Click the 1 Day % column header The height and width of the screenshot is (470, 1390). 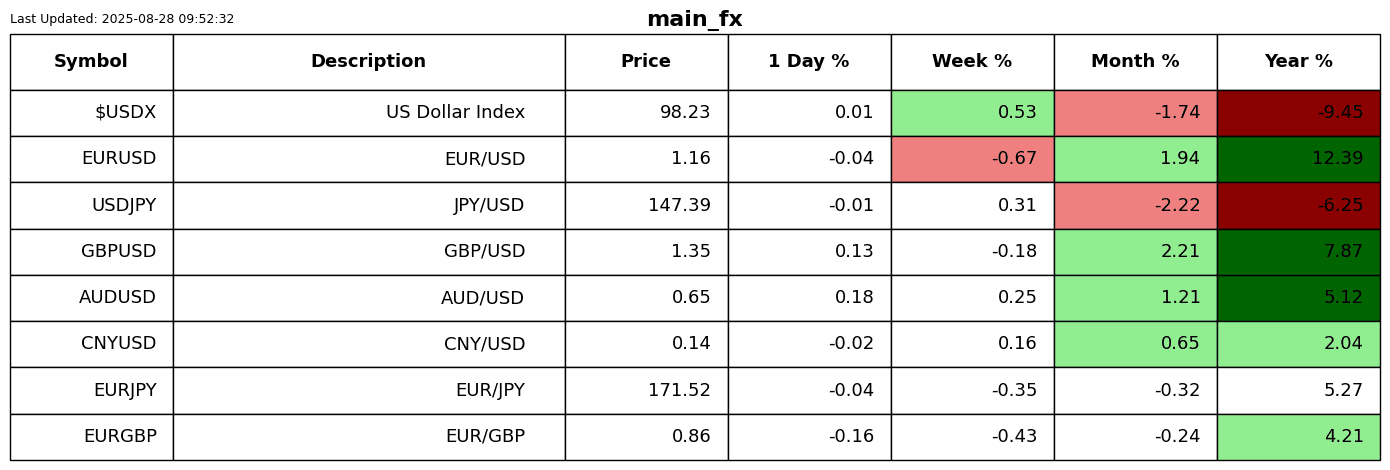(x=809, y=62)
